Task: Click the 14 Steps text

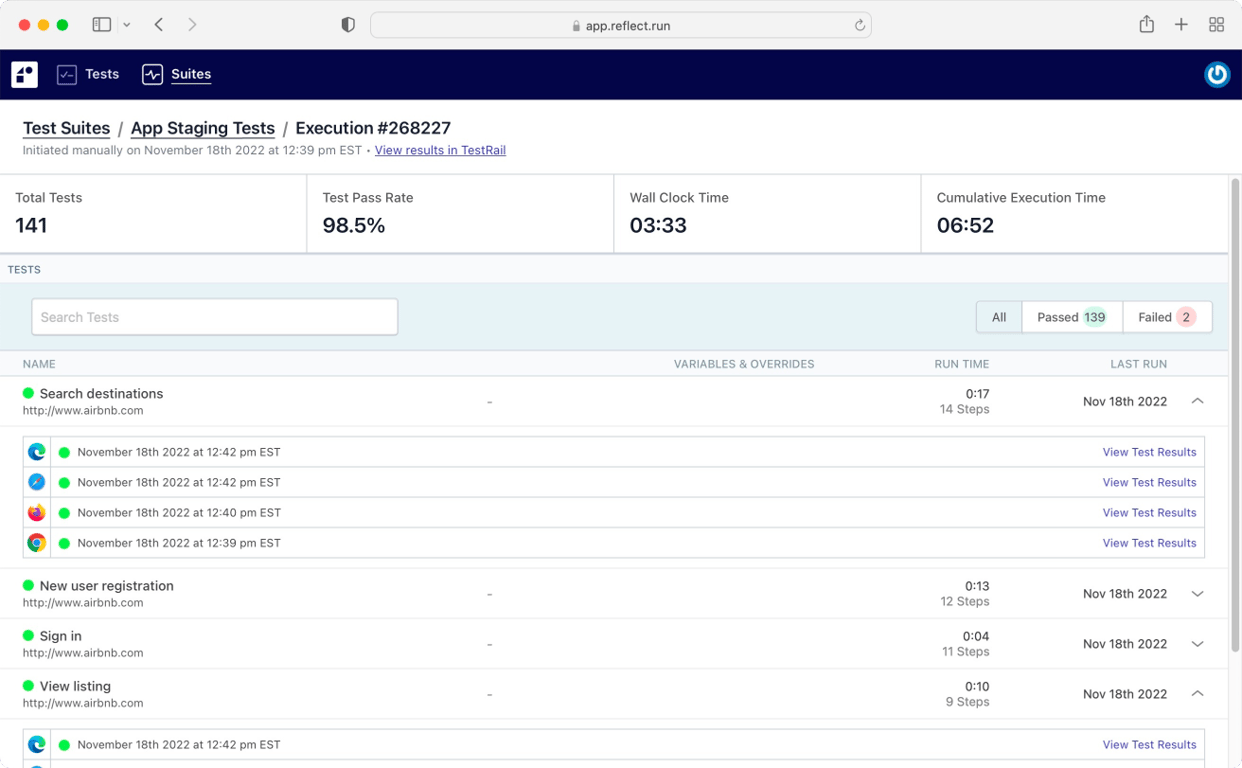Action: (965, 409)
